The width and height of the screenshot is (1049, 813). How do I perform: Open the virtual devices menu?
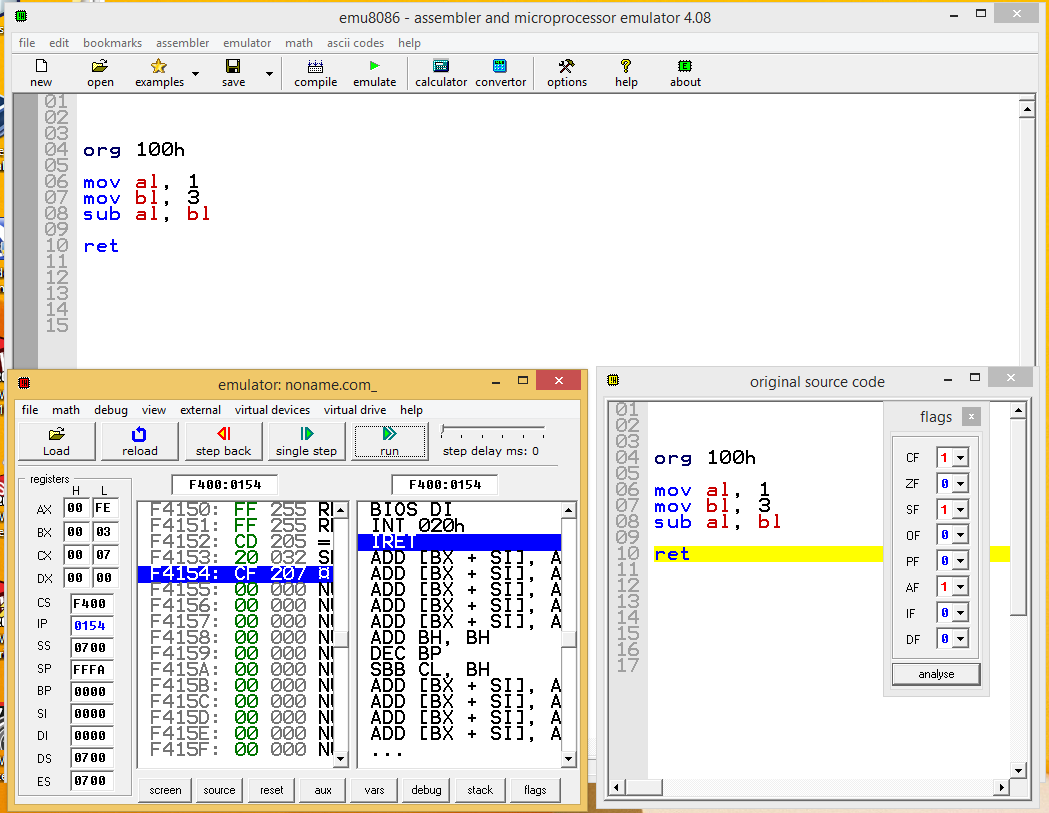point(272,410)
